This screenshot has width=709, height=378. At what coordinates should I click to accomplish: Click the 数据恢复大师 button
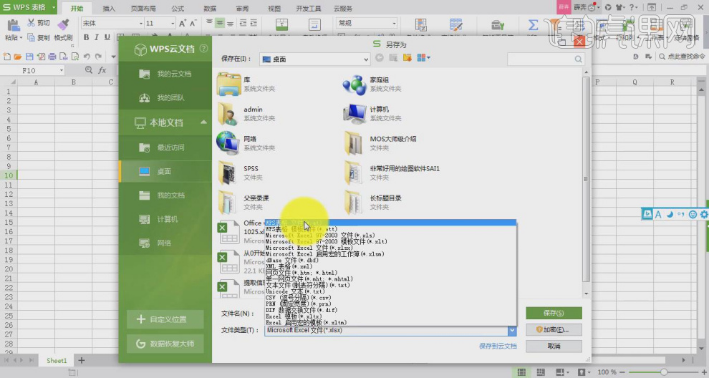pos(165,344)
